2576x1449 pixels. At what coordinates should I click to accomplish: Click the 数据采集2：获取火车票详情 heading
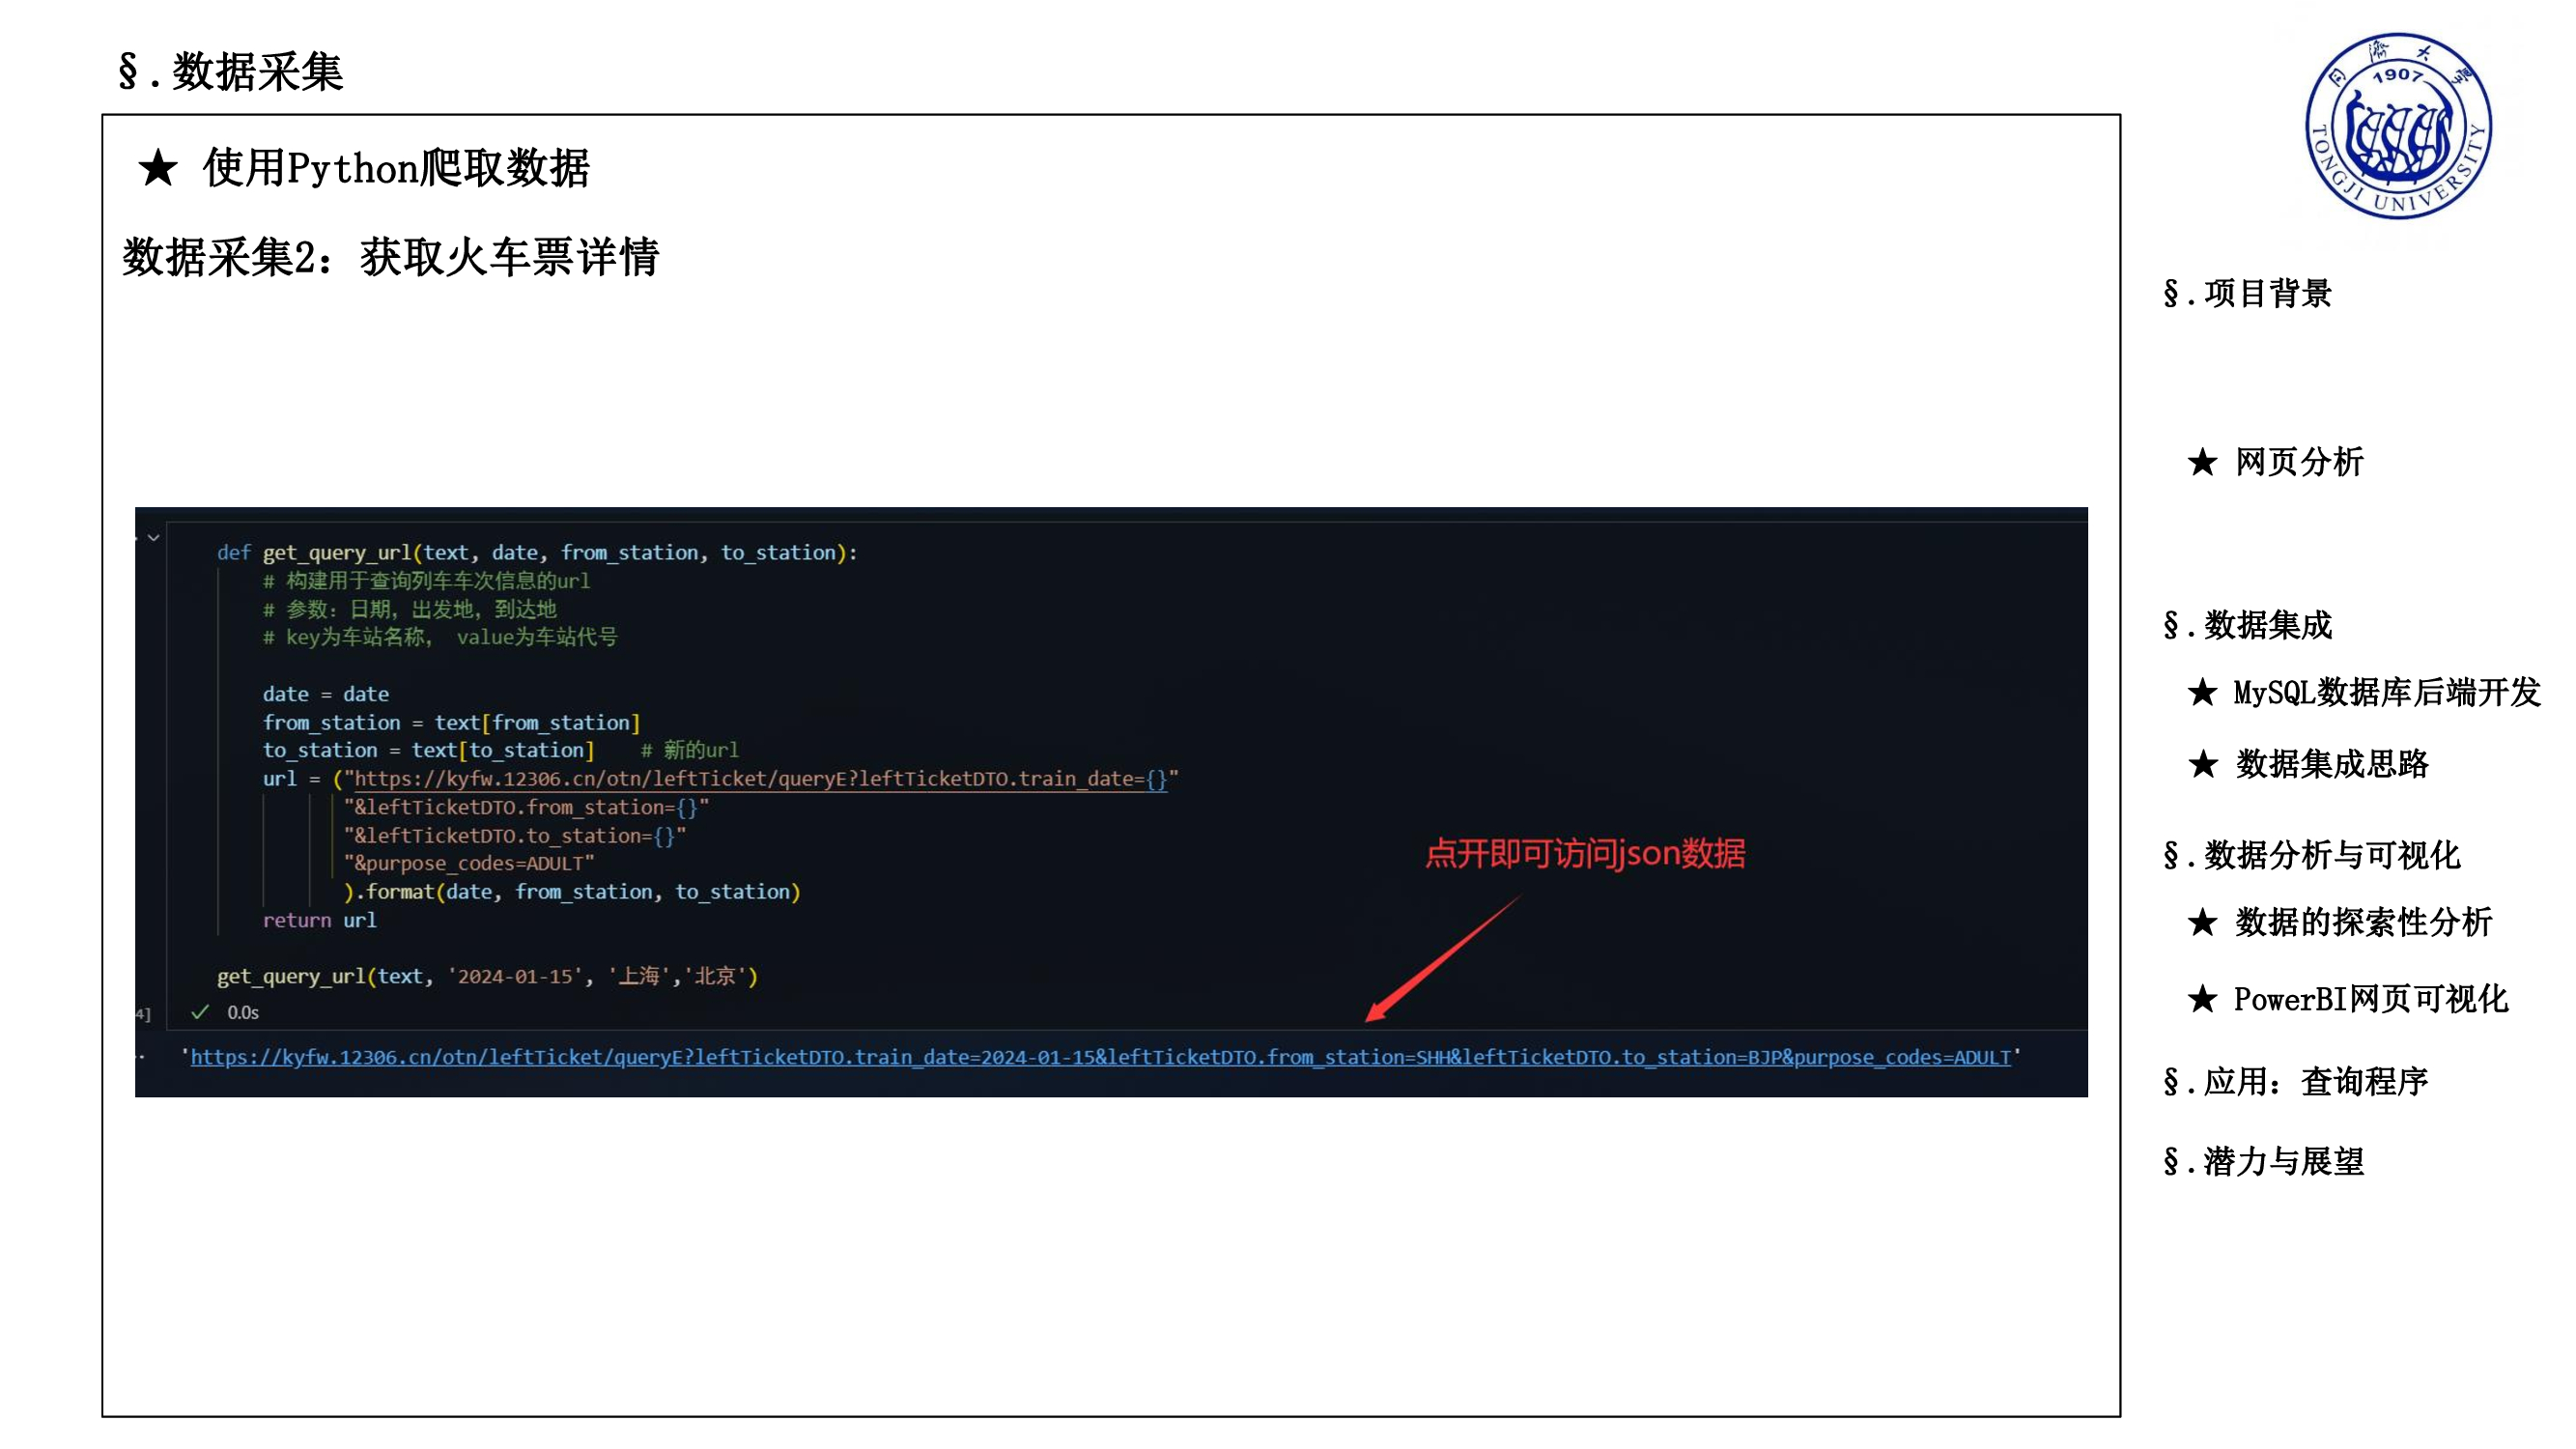(390, 258)
